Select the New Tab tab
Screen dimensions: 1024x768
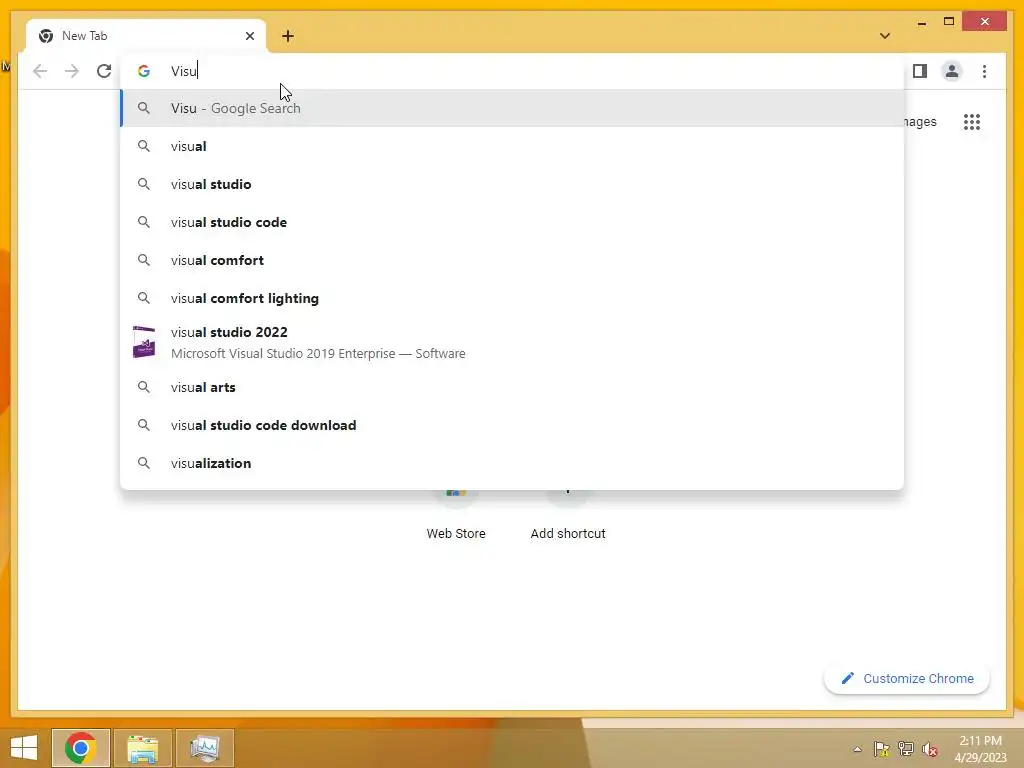click(146, 36)
